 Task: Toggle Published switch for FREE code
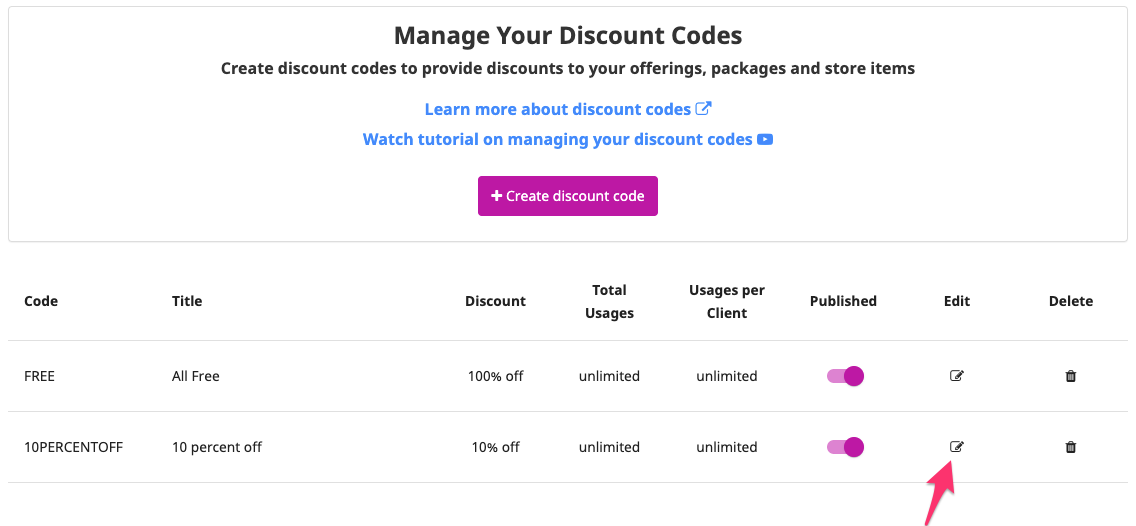pyautogui.click(x=845, y=376)
